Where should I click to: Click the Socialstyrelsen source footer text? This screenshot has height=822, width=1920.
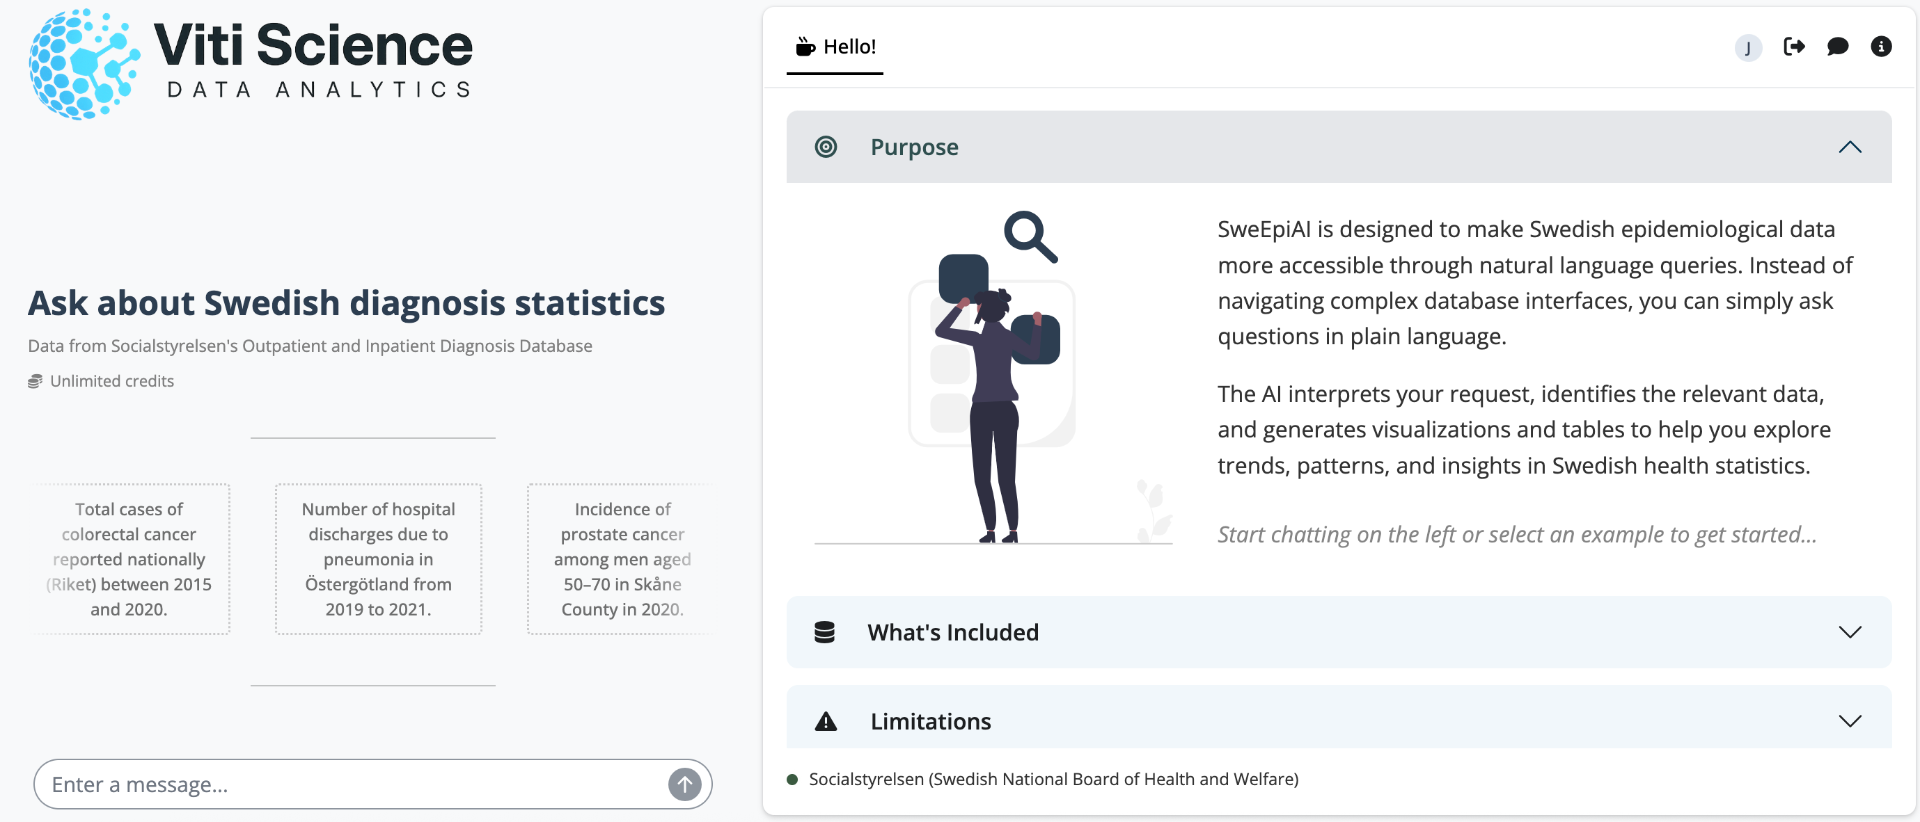coord(1053,779)
